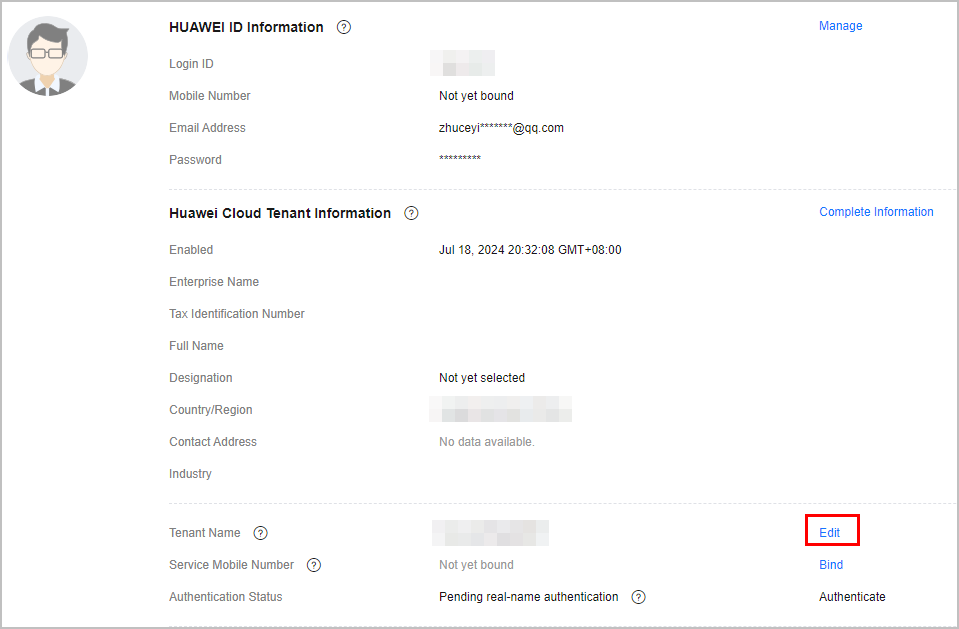Click the Authentication Status label

coord(226,597)
